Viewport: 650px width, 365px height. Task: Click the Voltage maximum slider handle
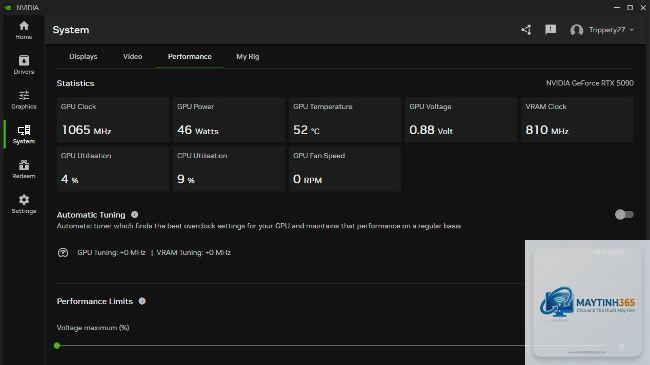coord(57,346)
